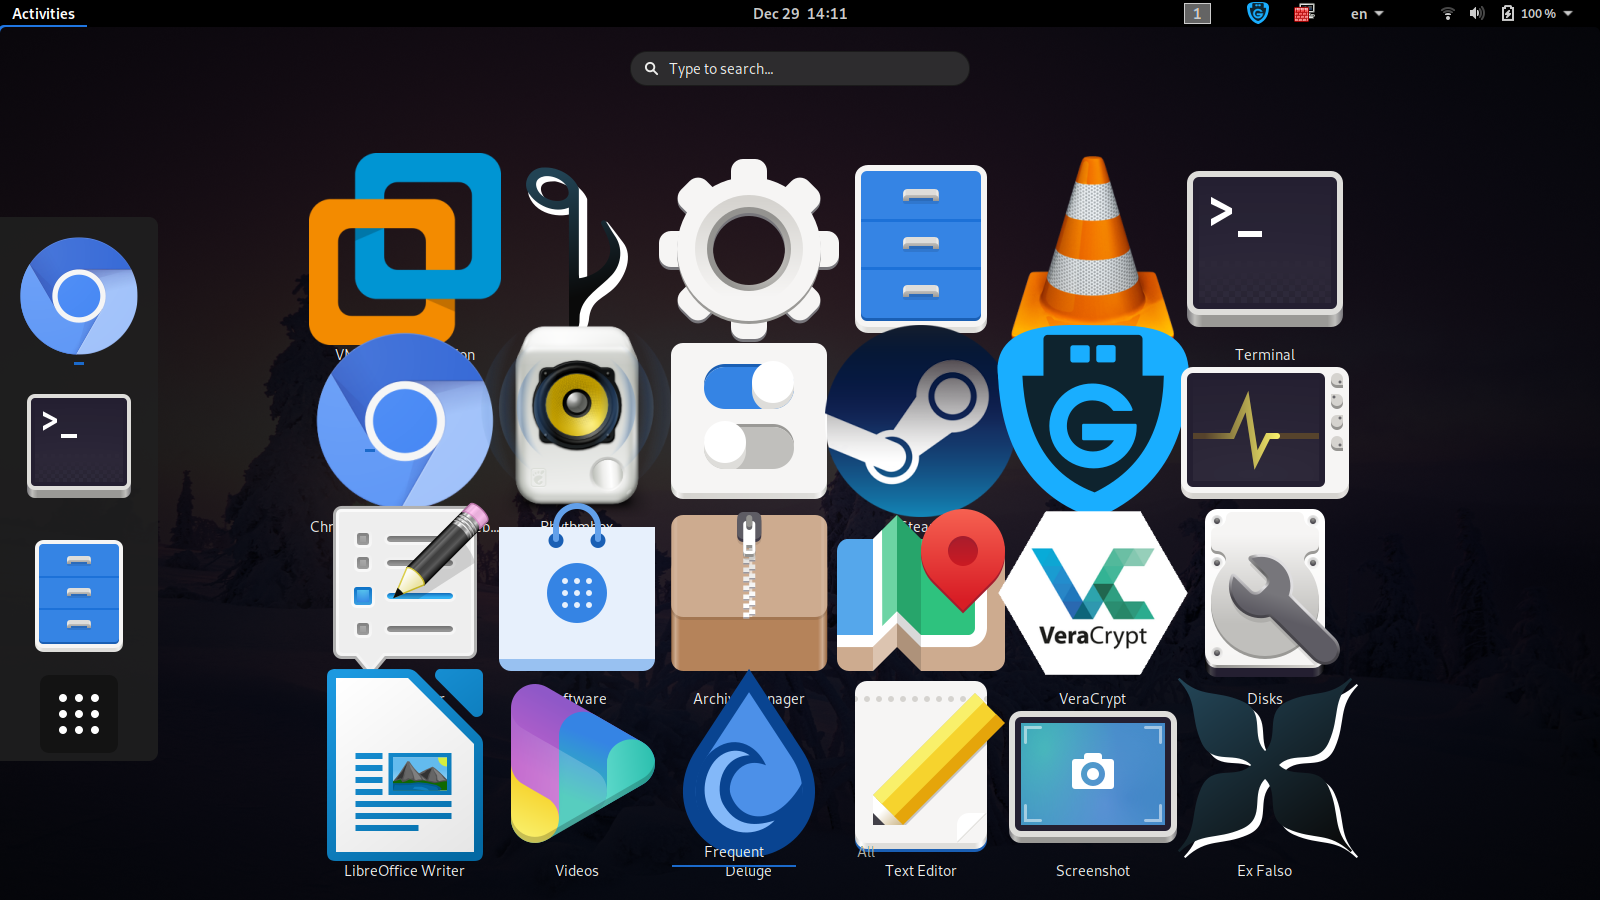The image size is (1600, 900).
Task: Switch to the Frequent apps tab
Action: coord(734,851)
